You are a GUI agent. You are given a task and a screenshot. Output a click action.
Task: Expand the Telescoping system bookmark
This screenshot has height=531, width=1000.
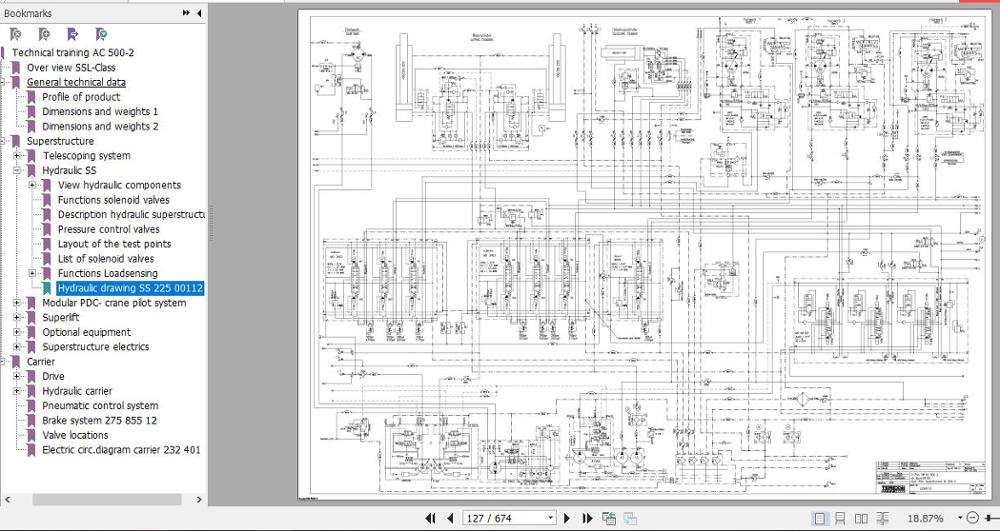pos(17,156)
